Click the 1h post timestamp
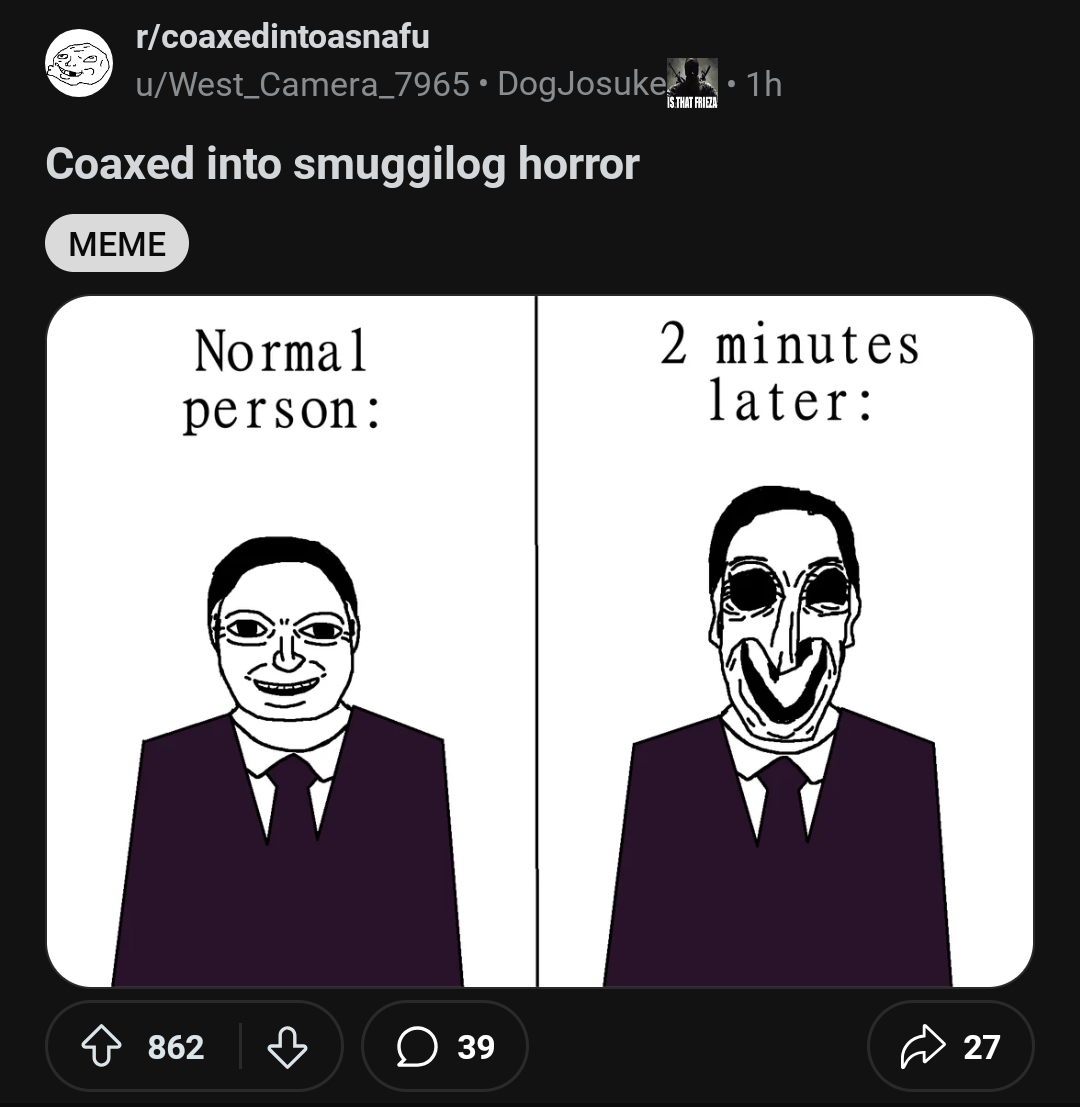This screenshot has height=1107, width=1080. (765, 84)
